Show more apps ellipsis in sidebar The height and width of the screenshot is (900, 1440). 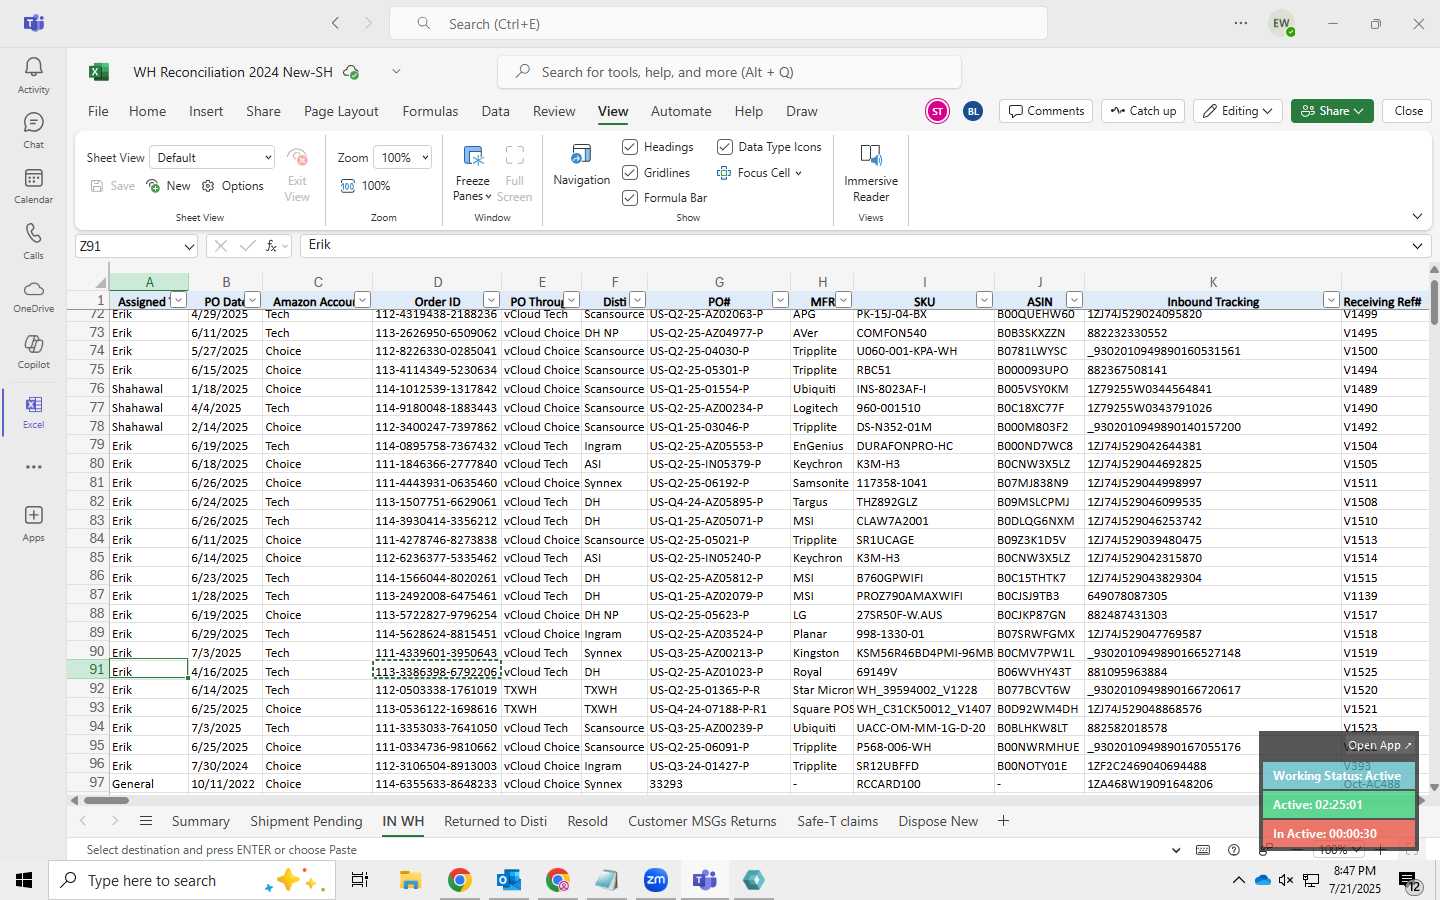pos(33,467)
